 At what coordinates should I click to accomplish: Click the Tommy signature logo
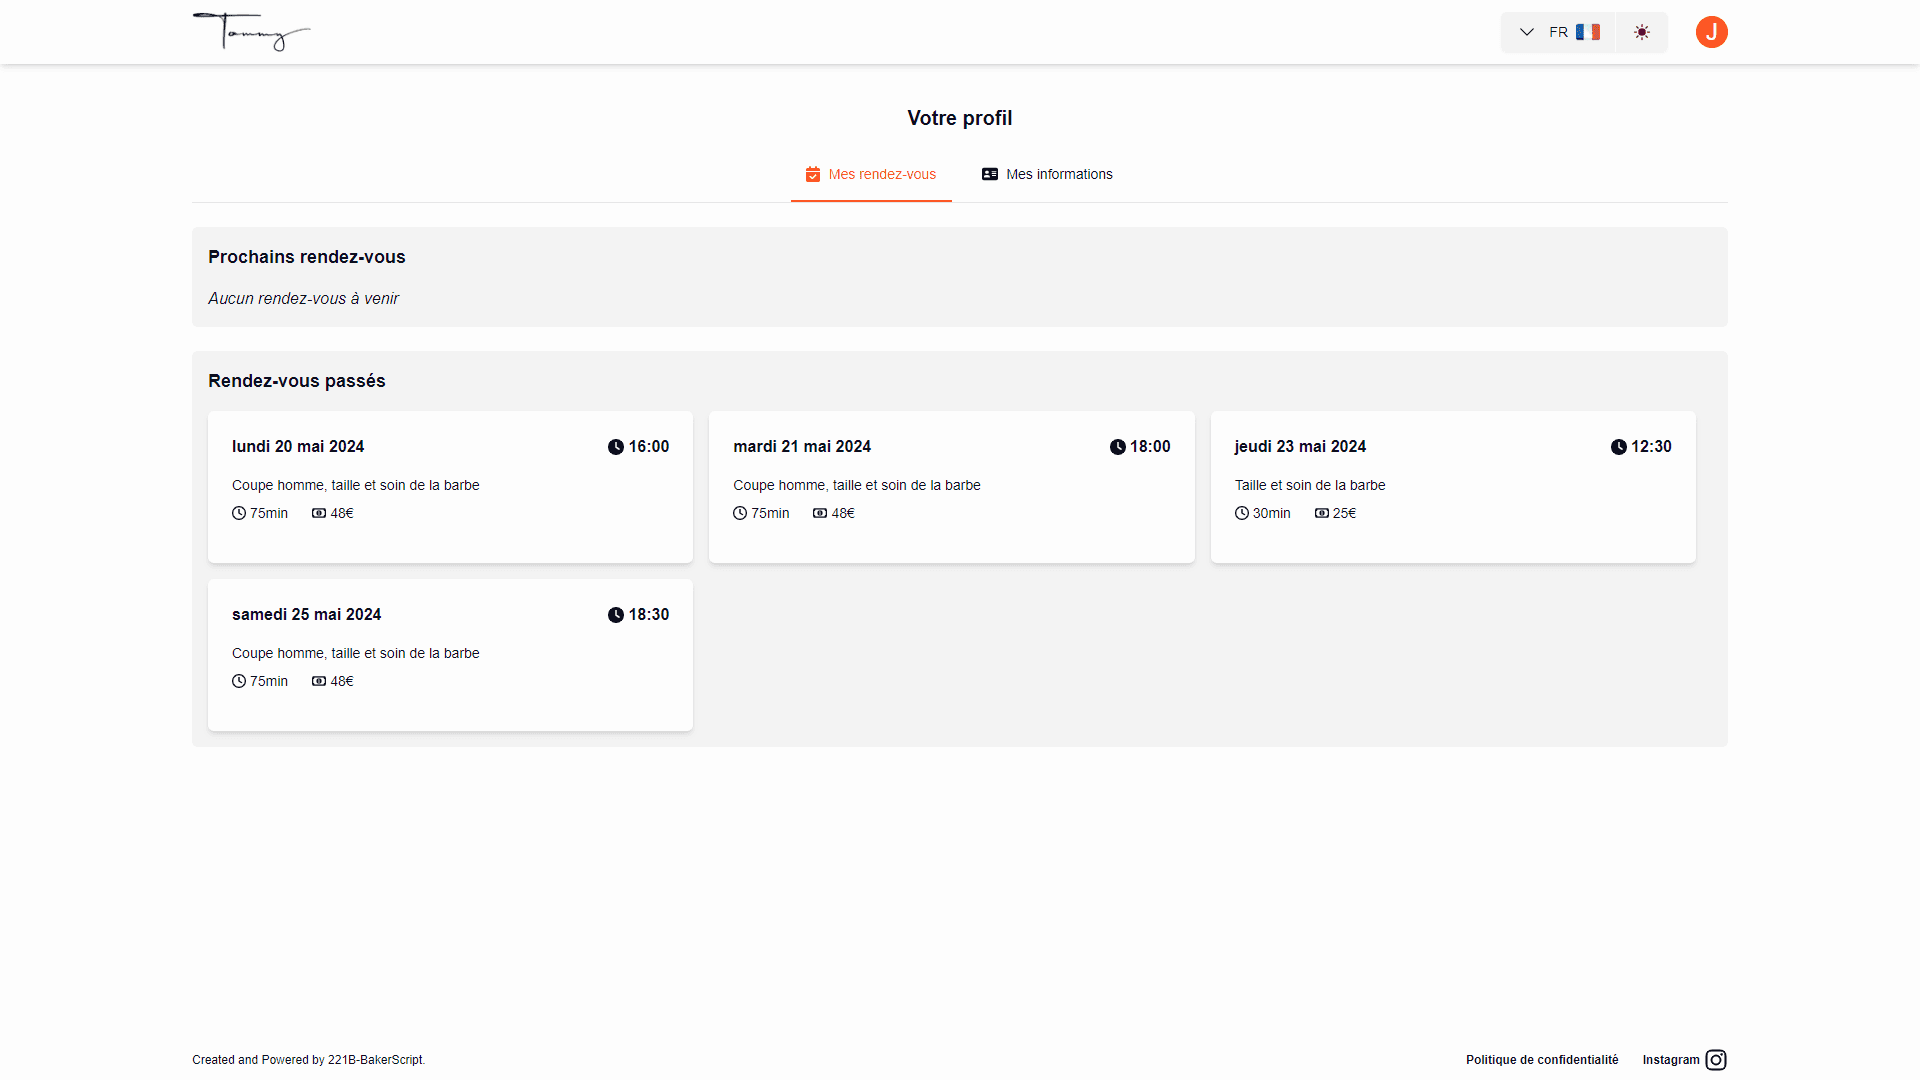(250, 32)
